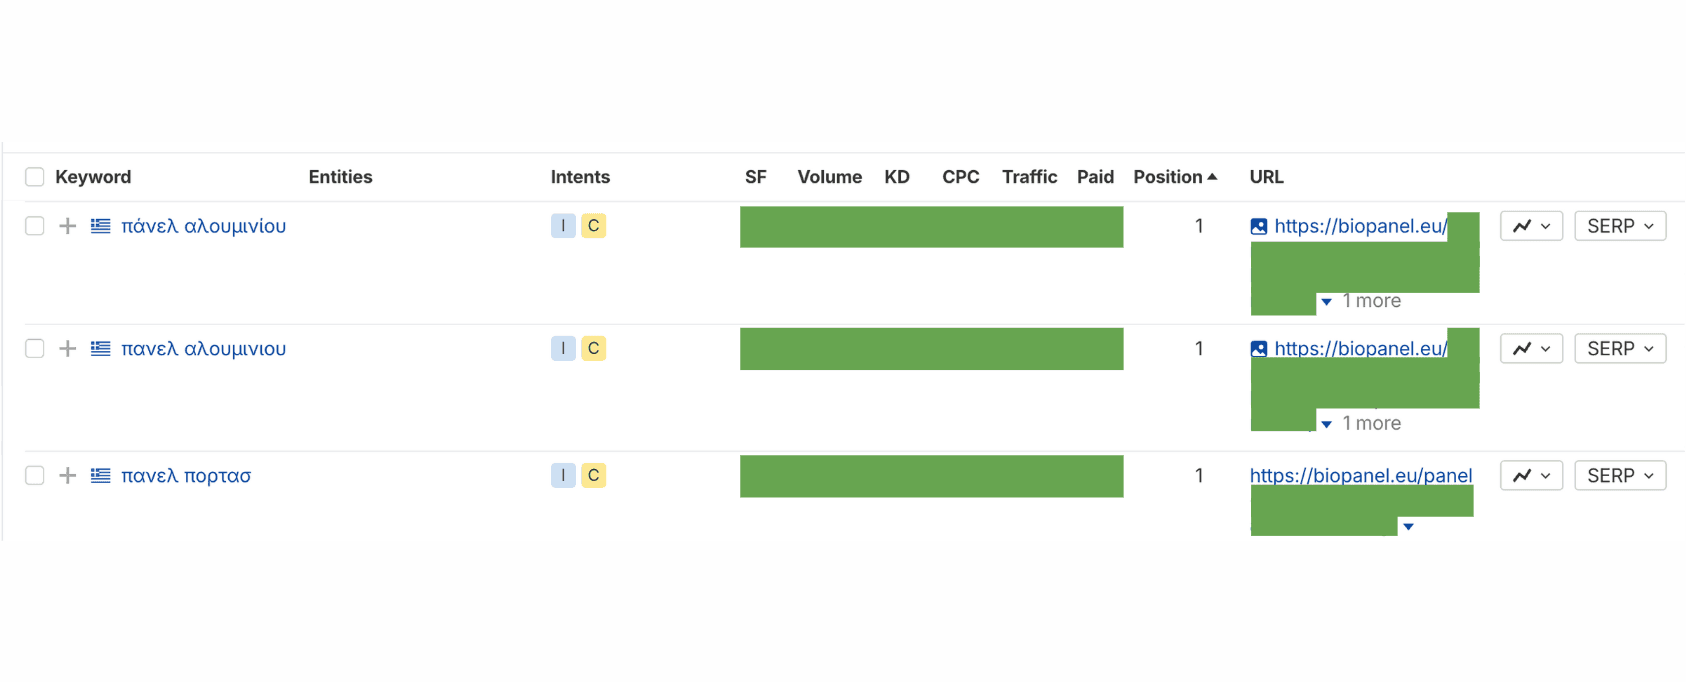Open the trend chart icon for πάνελ αλουμινίου
The width and height of the screenshot is (1686, 682).
1531,226
